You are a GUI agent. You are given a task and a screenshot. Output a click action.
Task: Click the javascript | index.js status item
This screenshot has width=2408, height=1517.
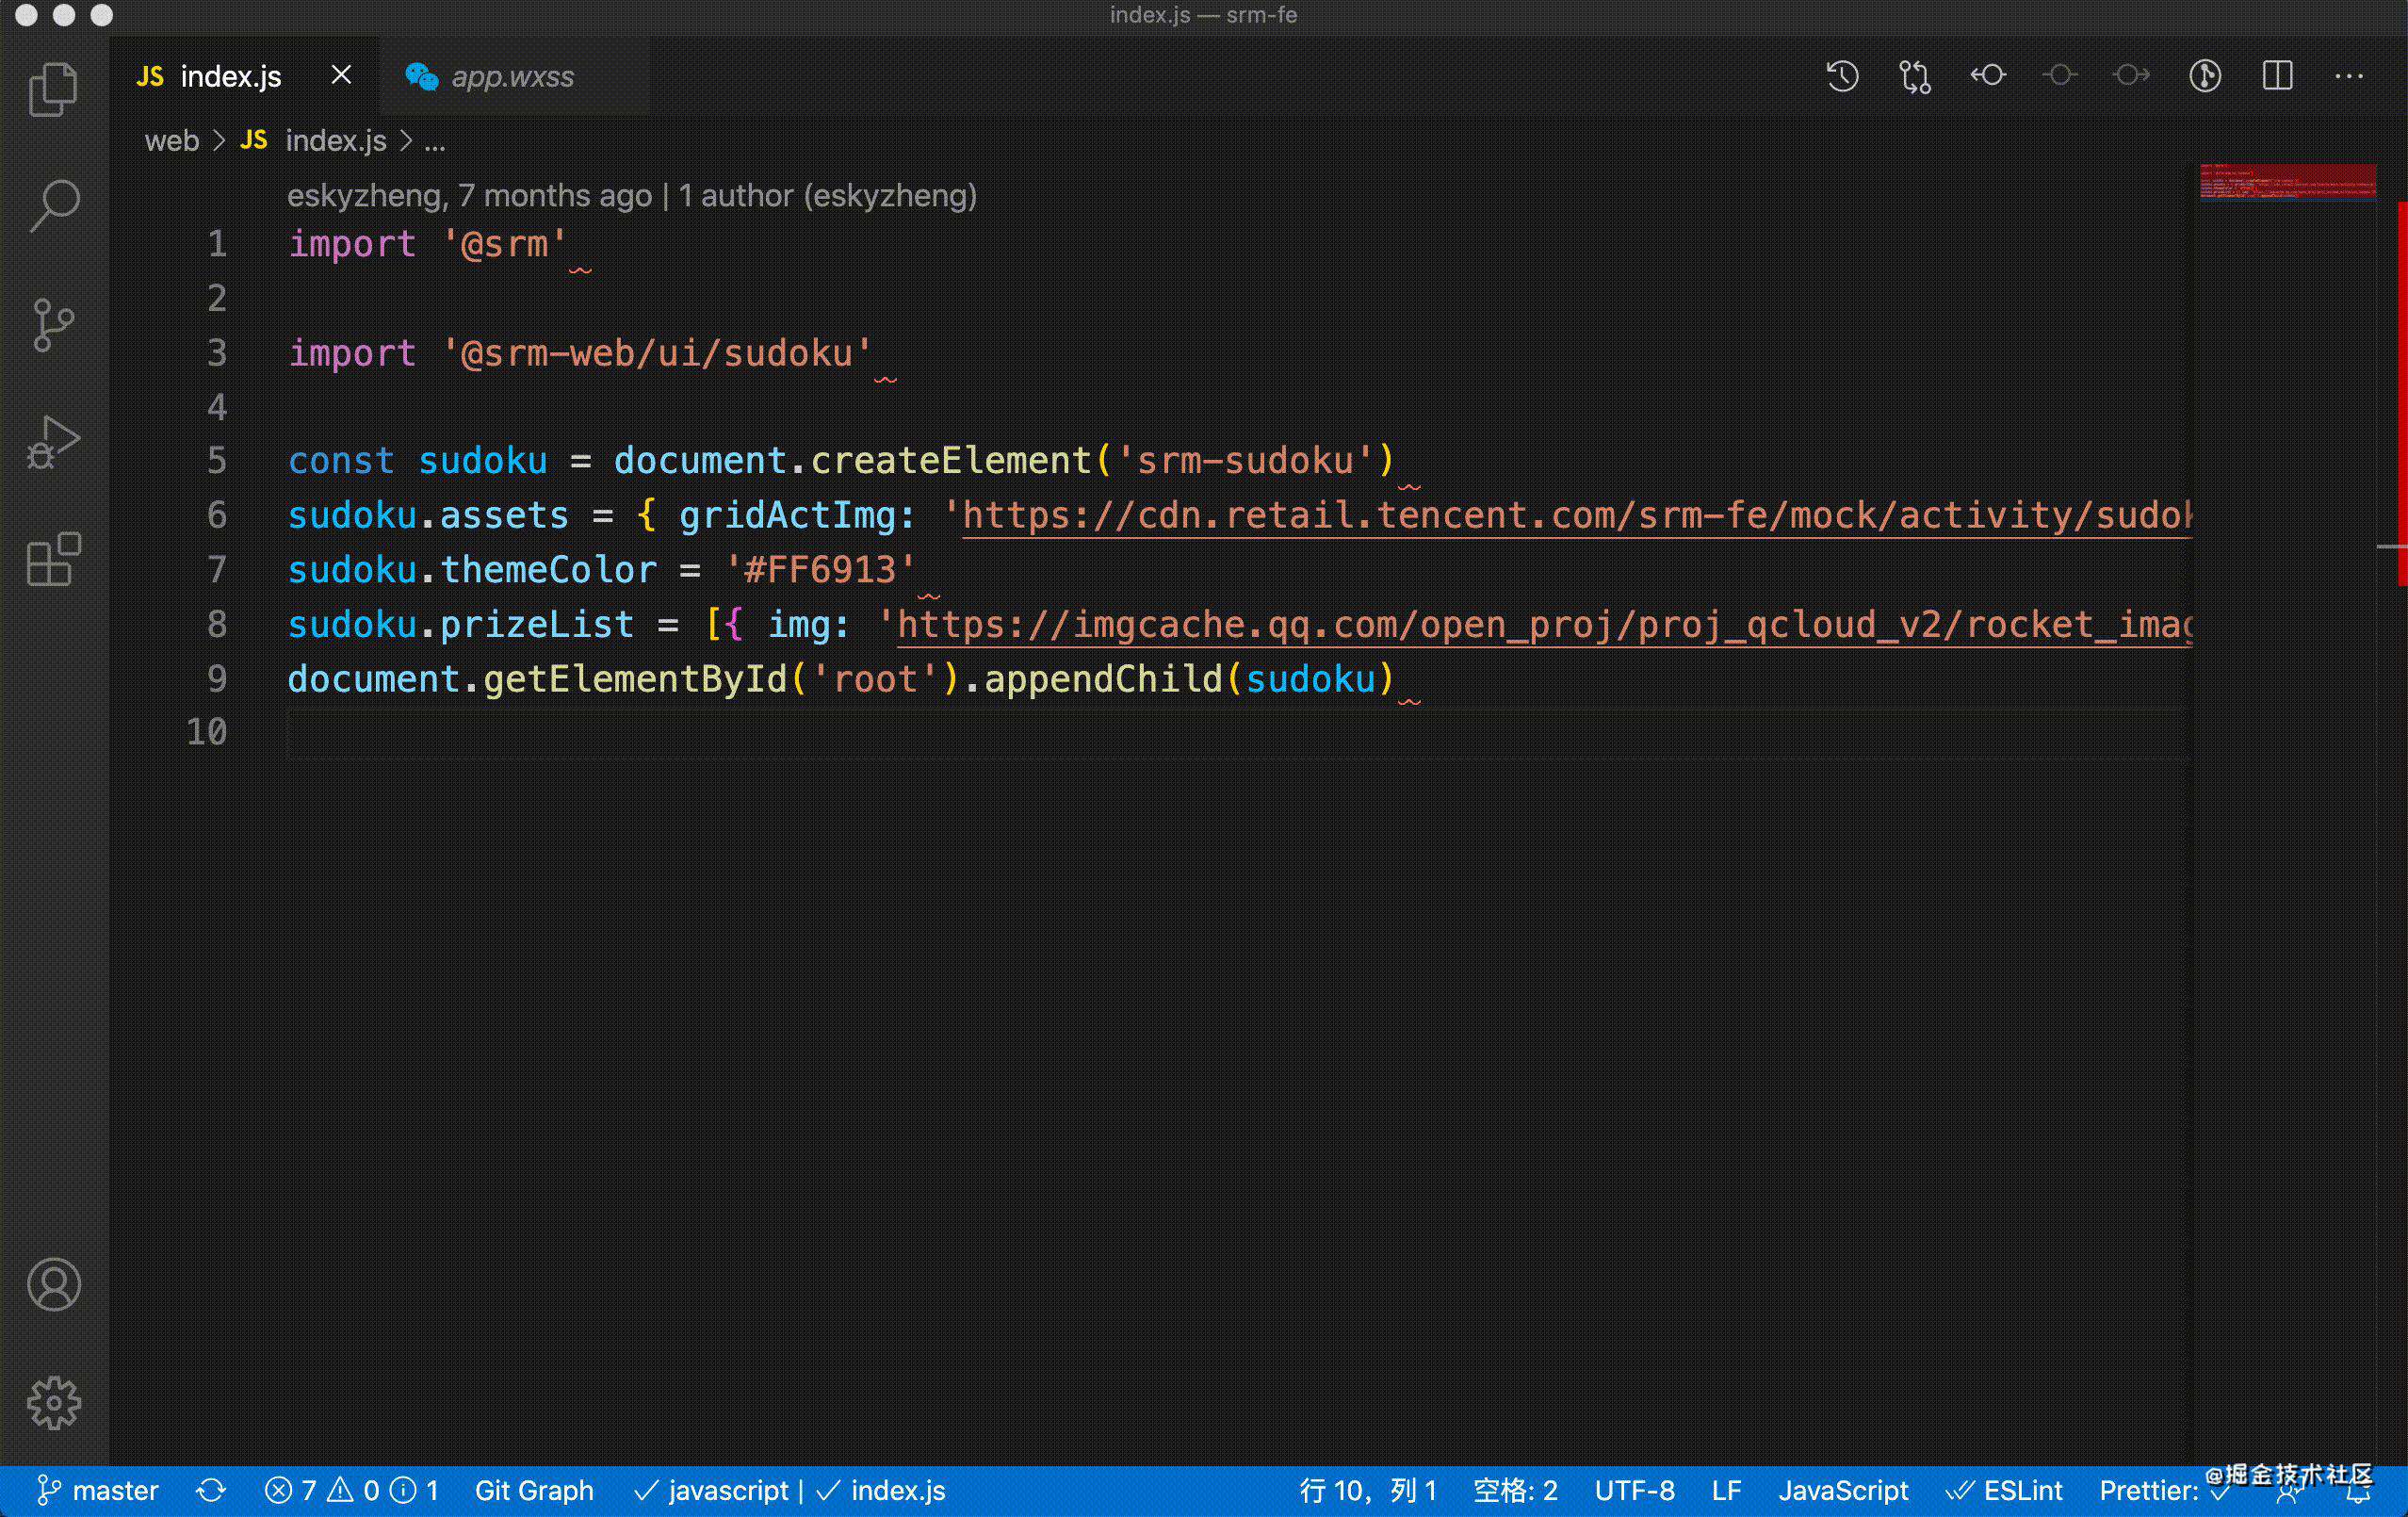(x=789, y=1491)
